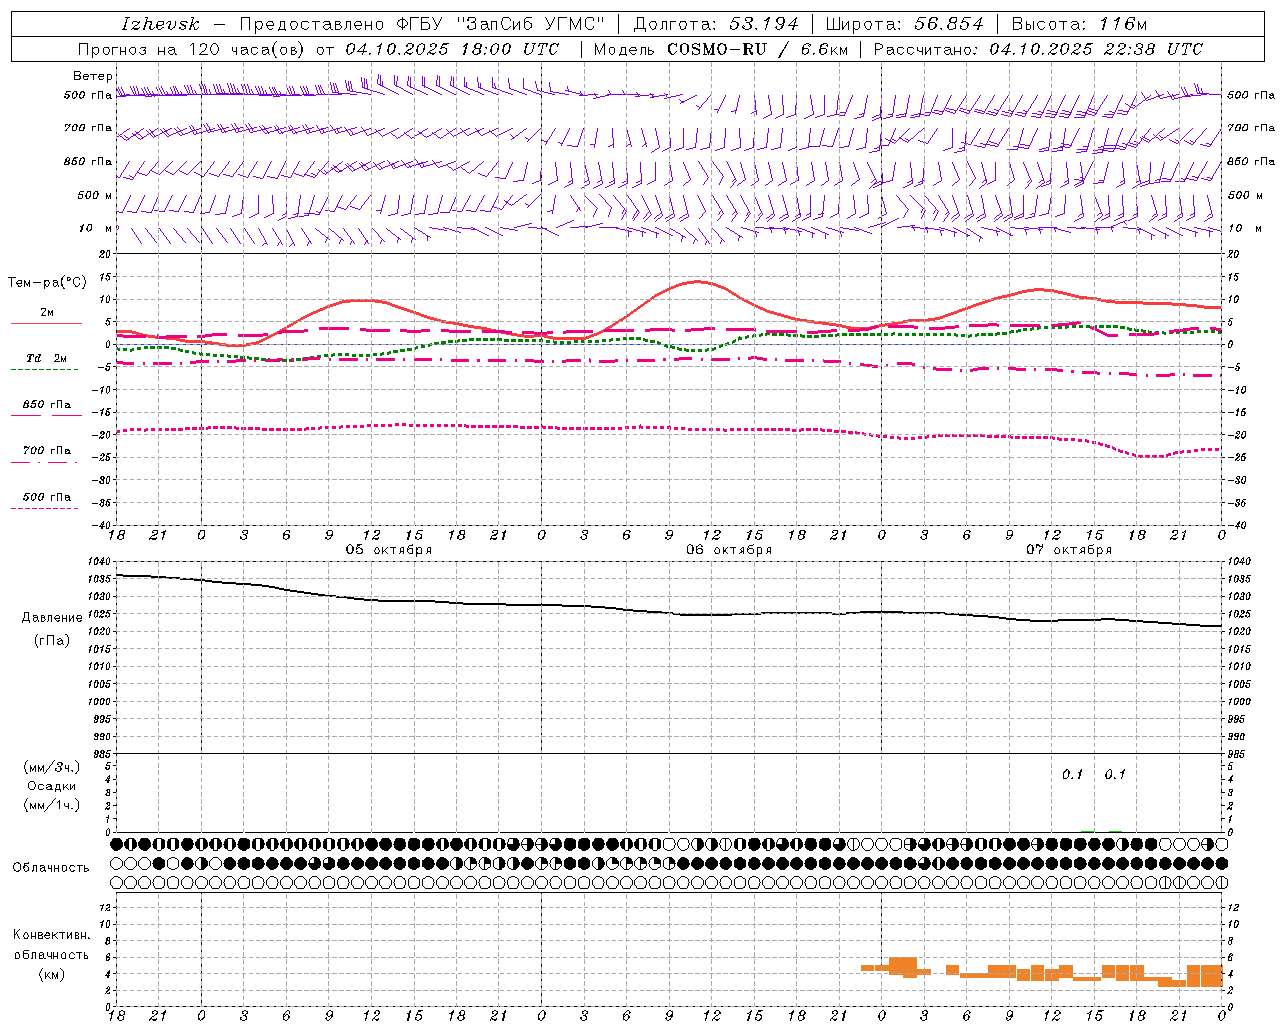Click the Высота: 116м header field
The height and width of the screenshot is (1024, 1280).
coord(1079,24)
